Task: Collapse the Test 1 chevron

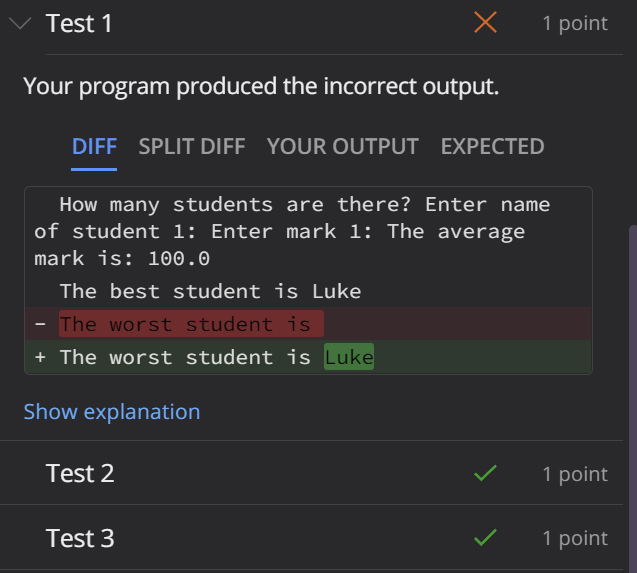Action: [x=20, y=24]
